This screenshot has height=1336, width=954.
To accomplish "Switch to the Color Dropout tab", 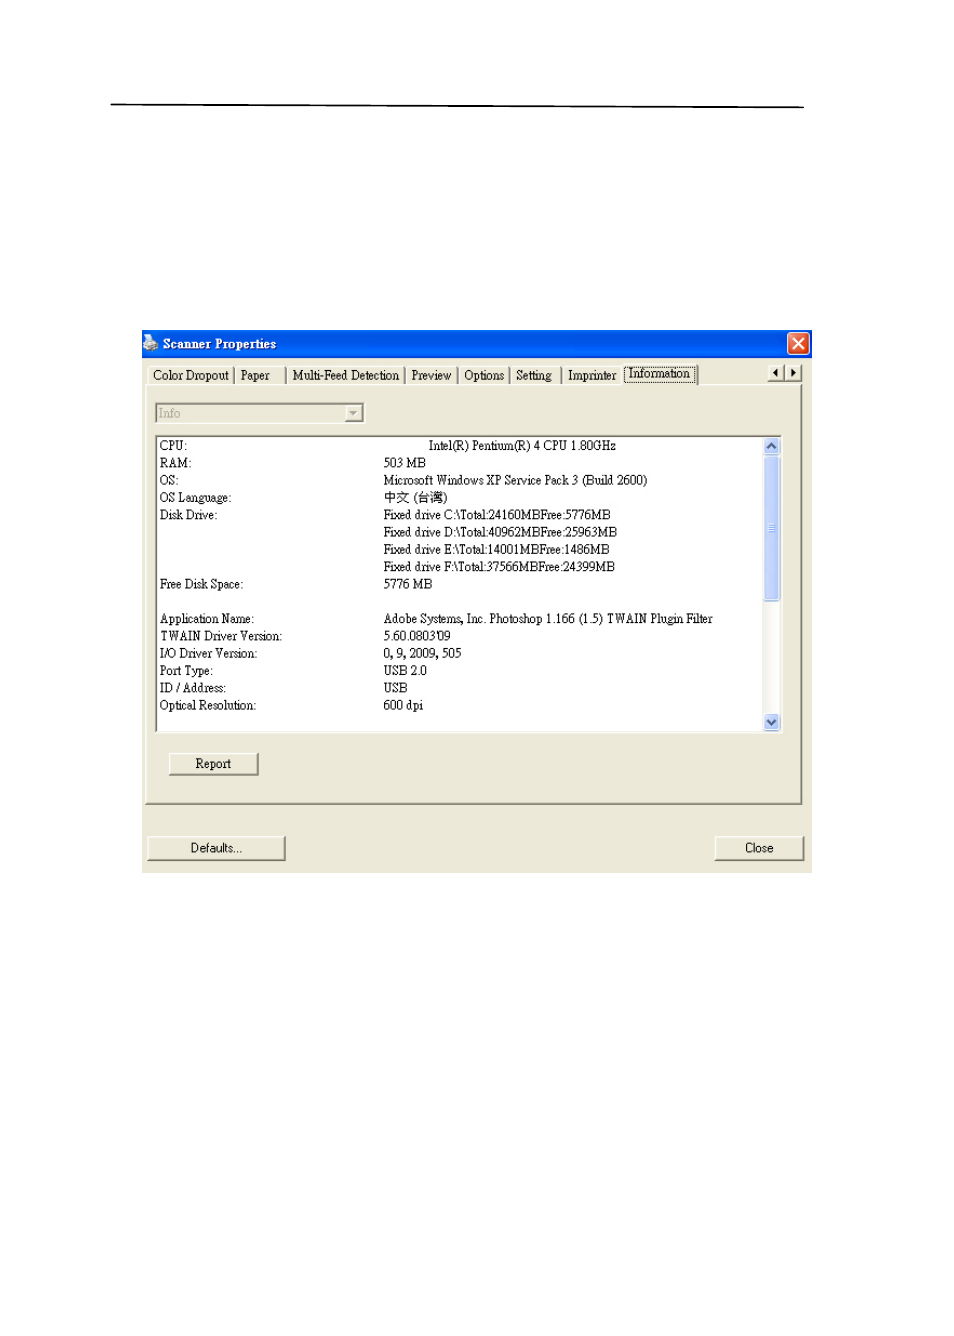I will coord(190,376).
